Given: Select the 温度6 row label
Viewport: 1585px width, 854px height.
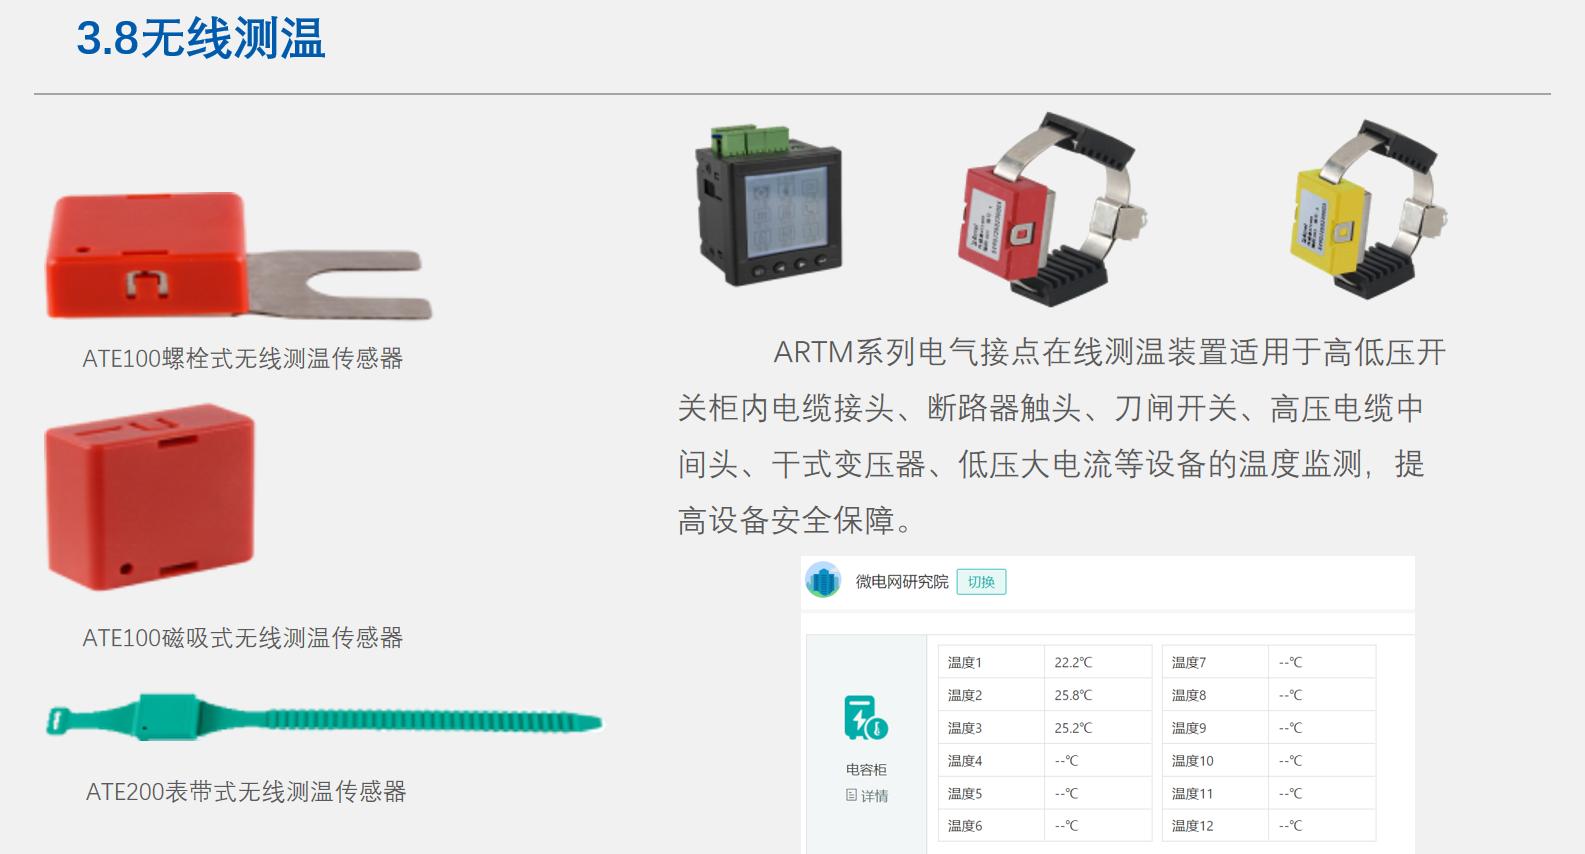Looking at the screenshot, I should [x=965, y=826].
